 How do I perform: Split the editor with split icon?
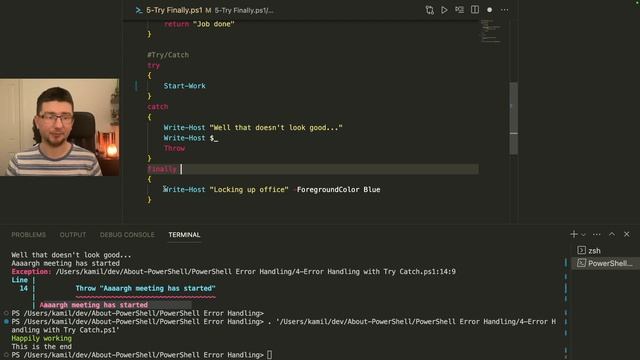click(475, 10)
